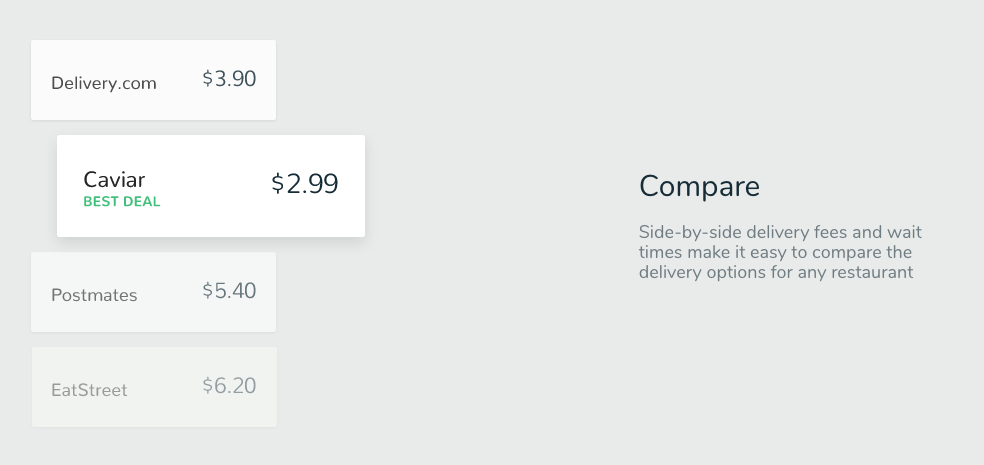Click the $5.40 Postmates fee
Image resolution: width=984 pixels, height=465 pixels.
click(229, 291)
